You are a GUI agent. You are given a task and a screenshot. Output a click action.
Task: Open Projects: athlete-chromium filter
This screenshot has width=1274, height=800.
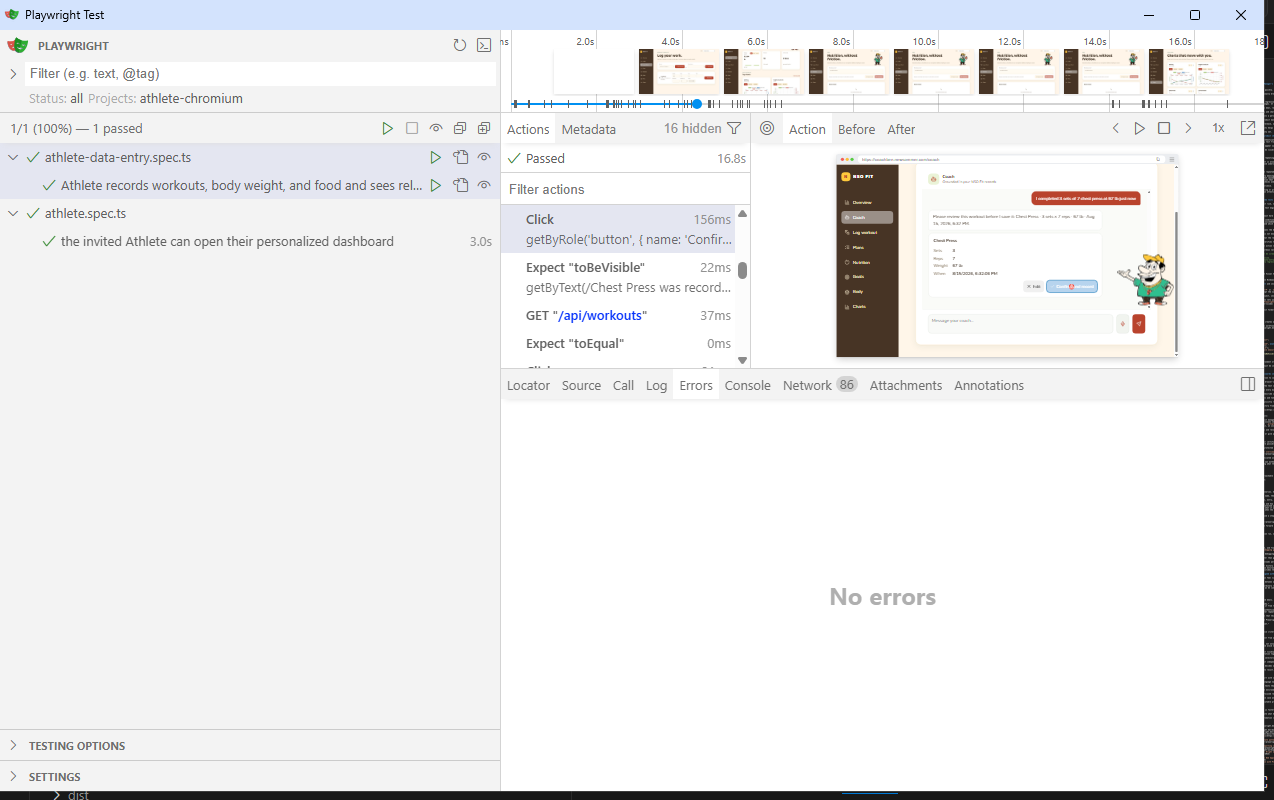point(165,99)
